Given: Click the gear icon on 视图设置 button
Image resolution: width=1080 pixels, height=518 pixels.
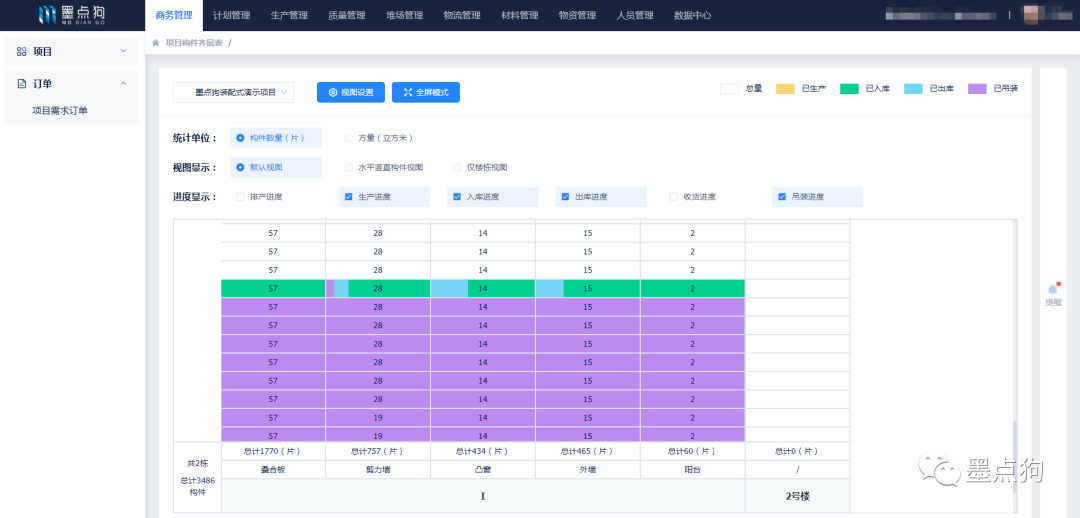Looking at the screenshot, I should (x=333, y=92).
